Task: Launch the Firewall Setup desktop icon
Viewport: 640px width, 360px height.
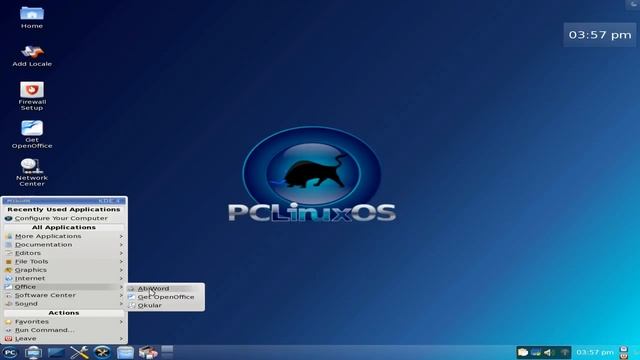Action: 32,96
